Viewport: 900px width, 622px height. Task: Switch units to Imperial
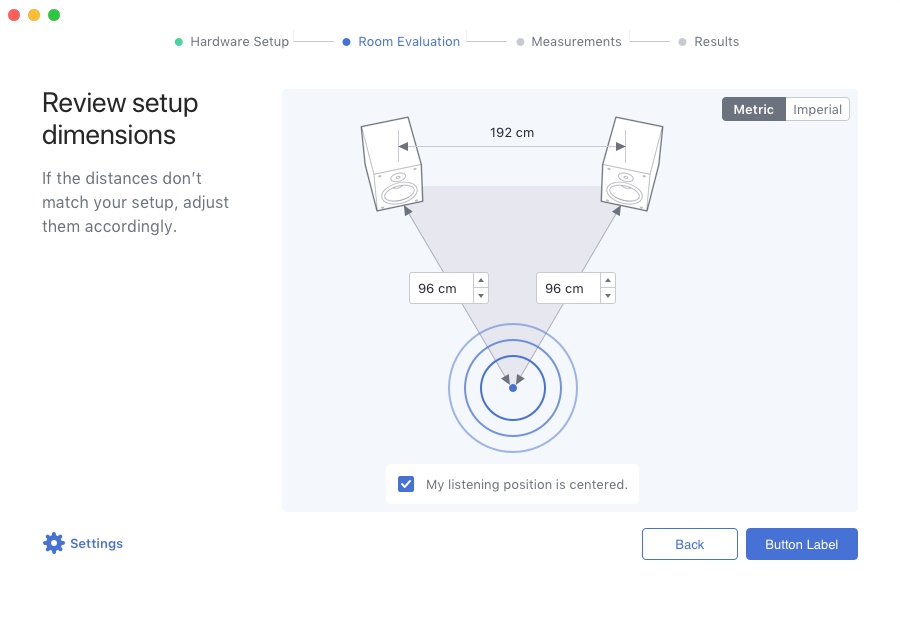pos(817,109)
